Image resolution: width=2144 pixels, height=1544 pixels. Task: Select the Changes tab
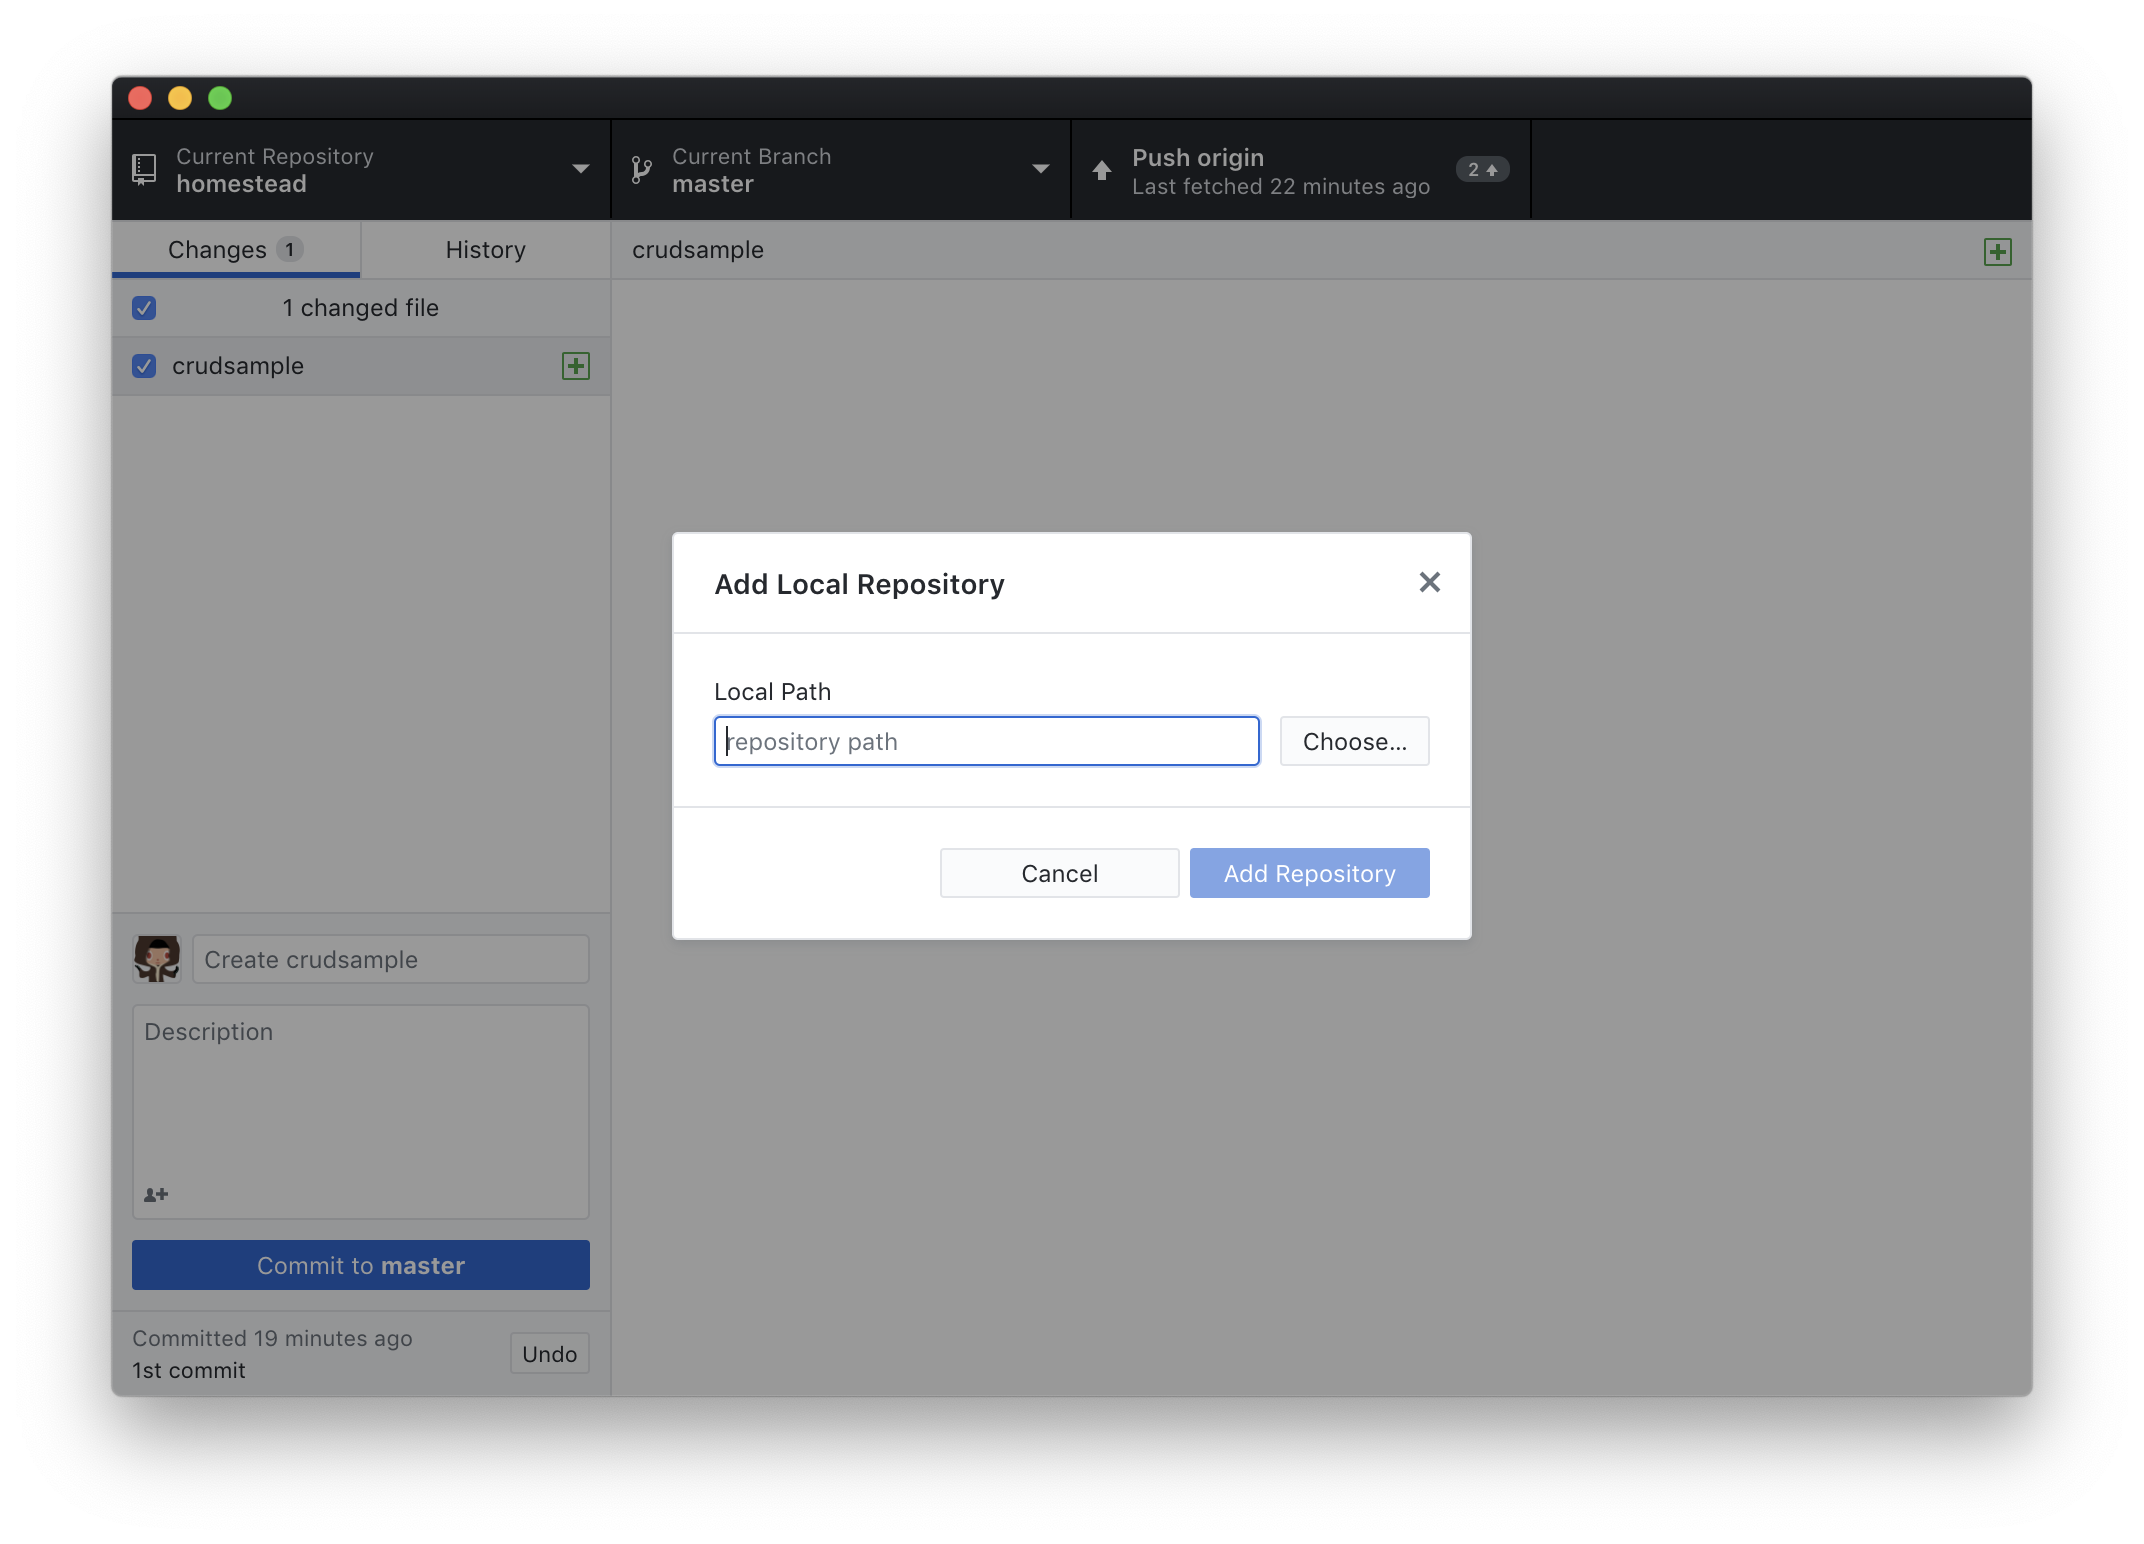235,250
